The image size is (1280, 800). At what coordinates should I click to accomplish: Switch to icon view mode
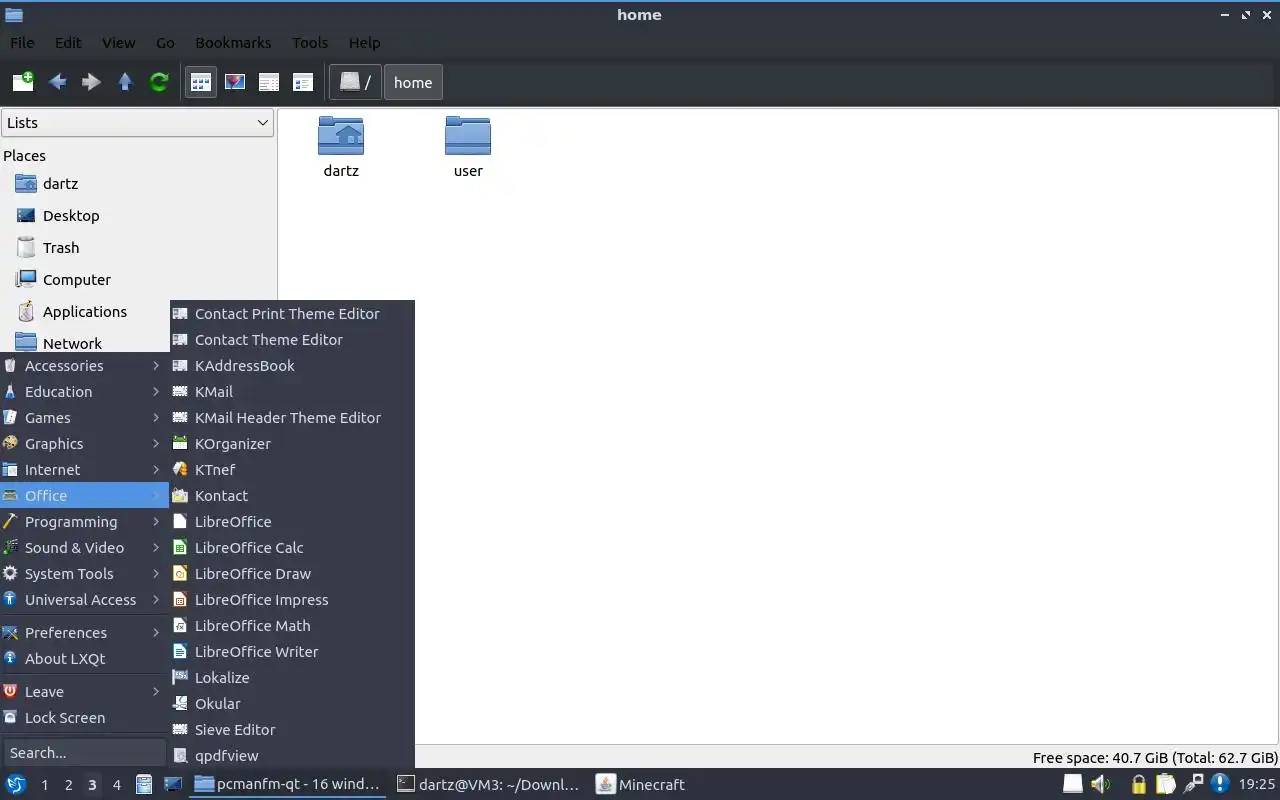pyautogui.click(x=201, y=82)
